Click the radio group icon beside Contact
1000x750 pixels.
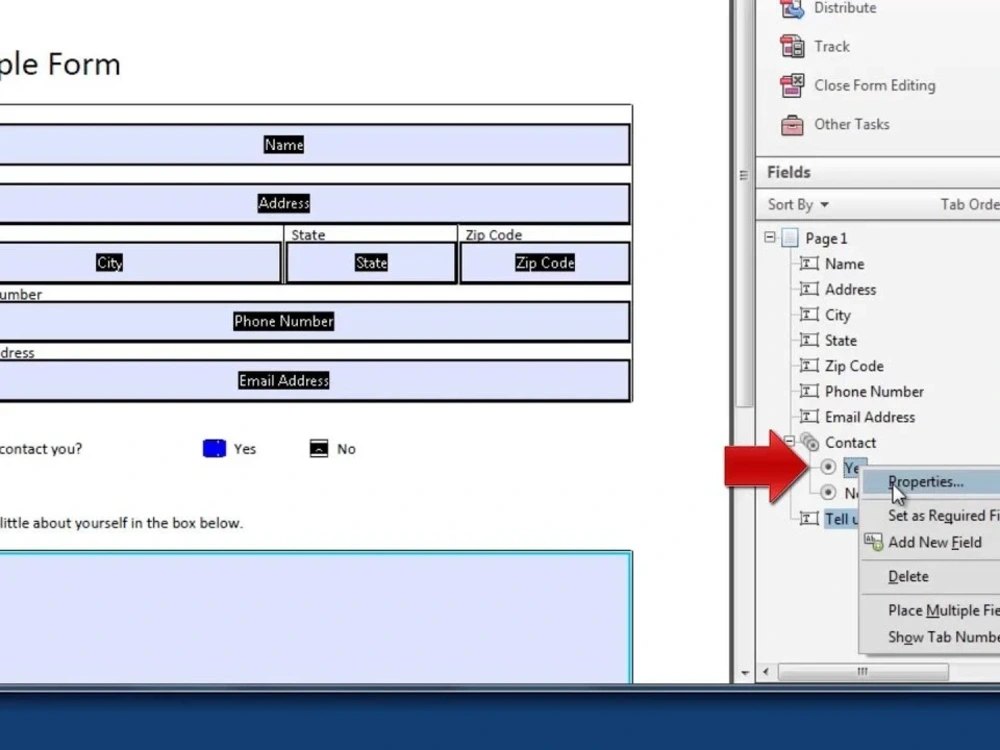click(x=810, y=442)
